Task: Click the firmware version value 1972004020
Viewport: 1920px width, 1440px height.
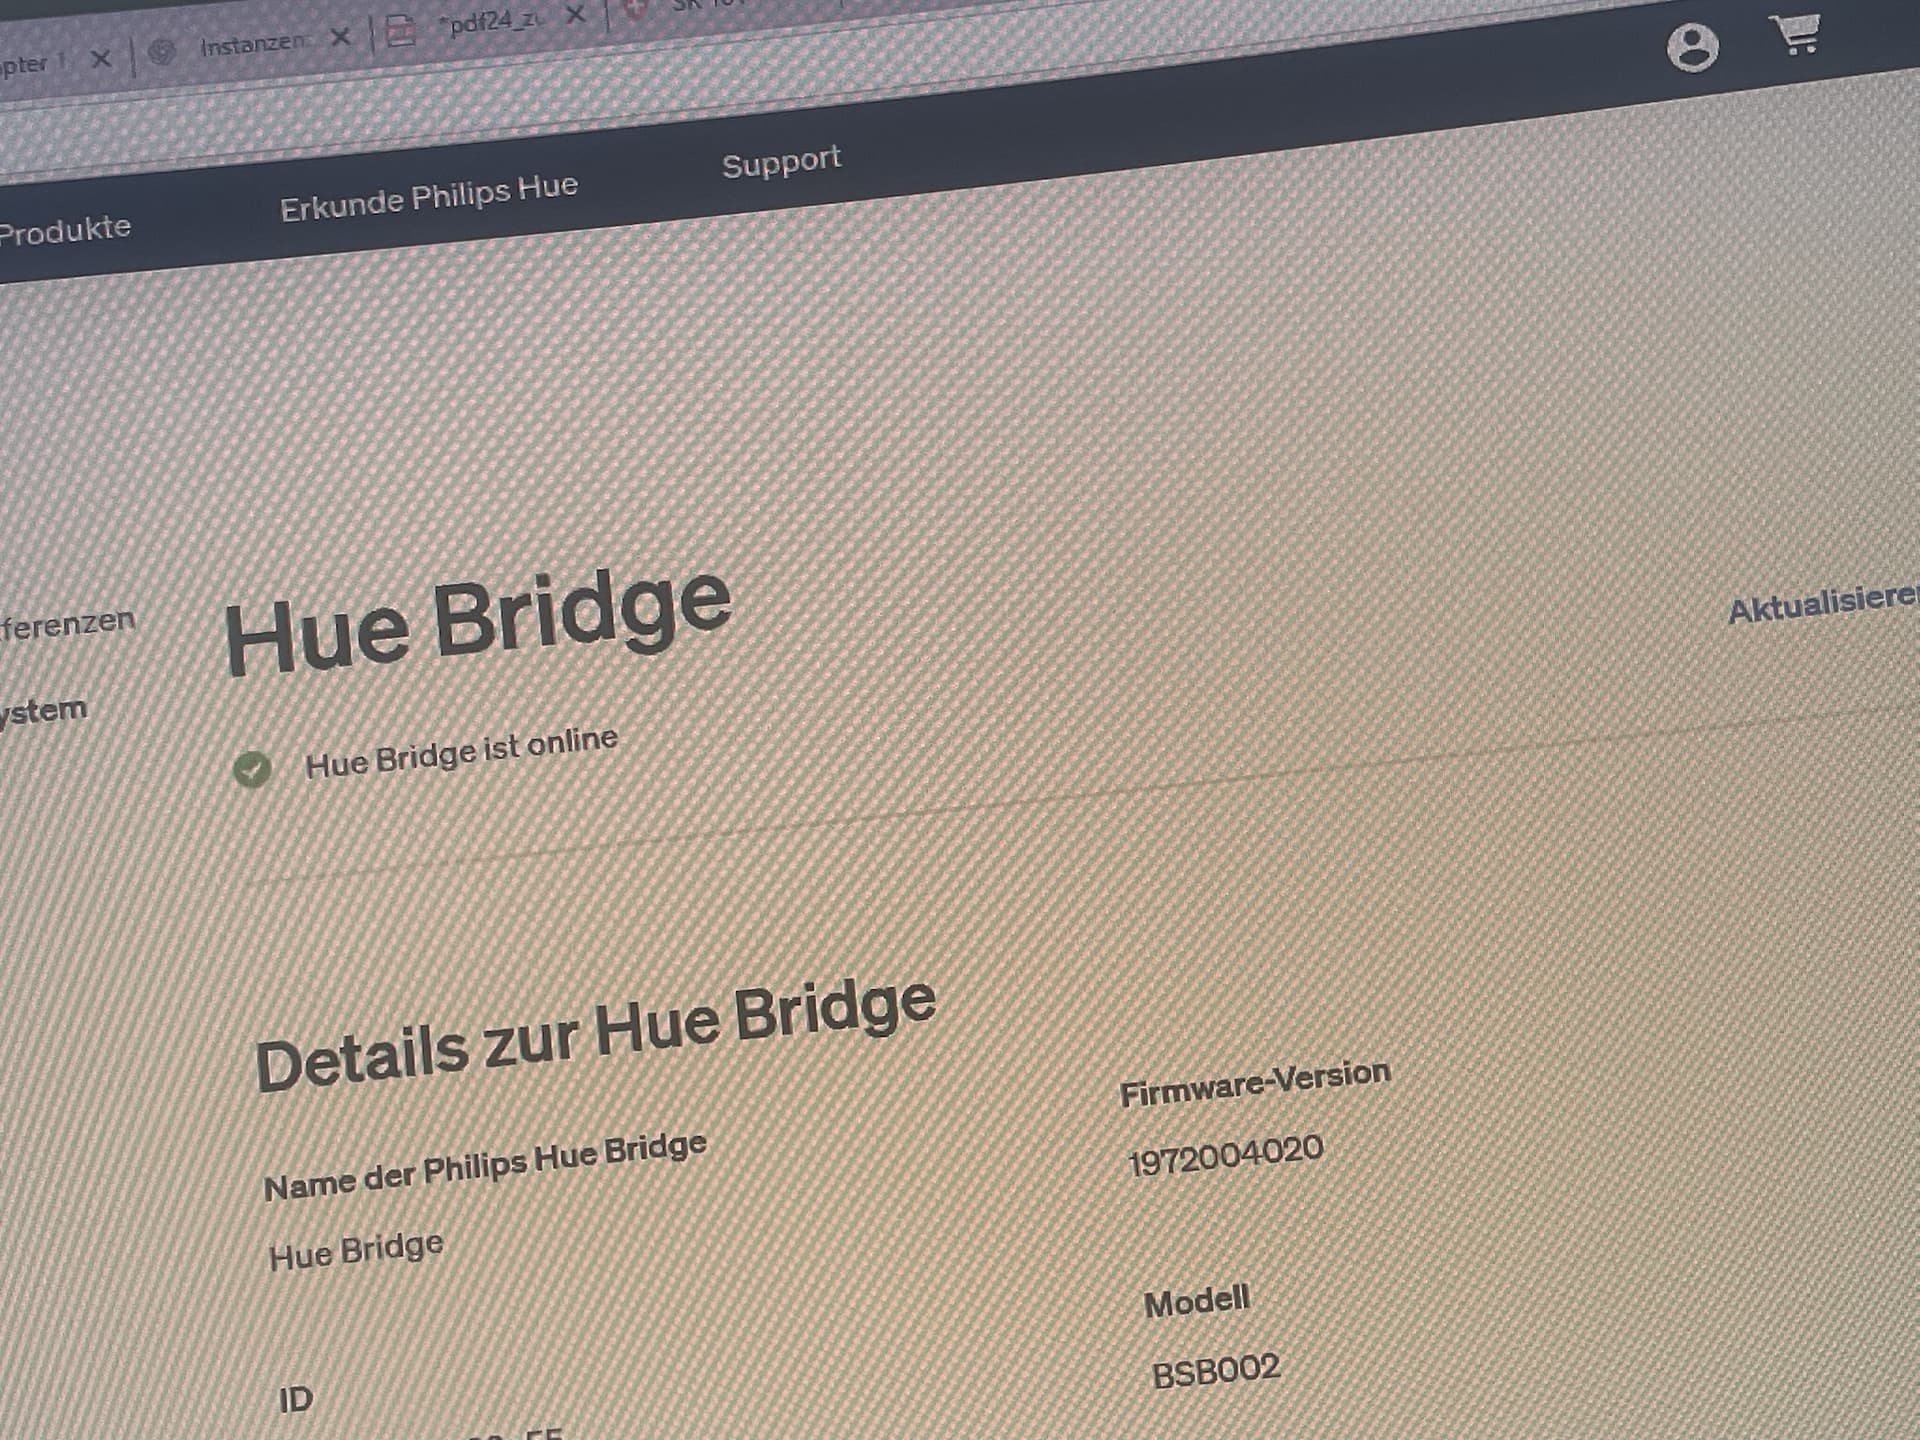Action: [x=1226, y=1155]
